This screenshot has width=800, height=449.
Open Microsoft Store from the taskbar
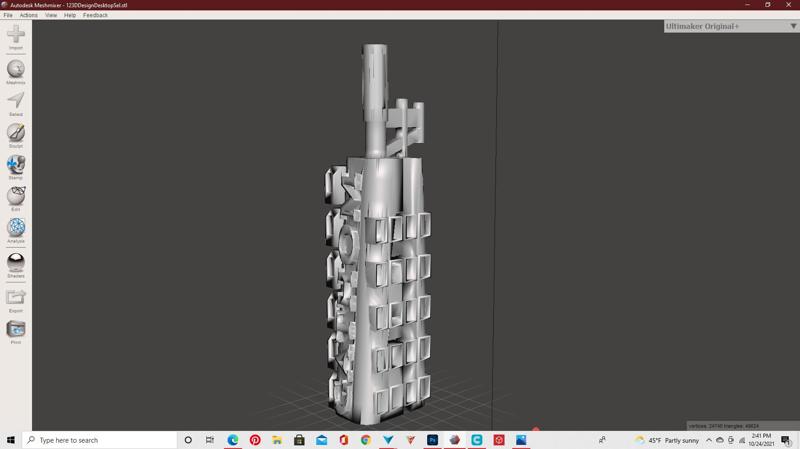click(x=299, y=440)
